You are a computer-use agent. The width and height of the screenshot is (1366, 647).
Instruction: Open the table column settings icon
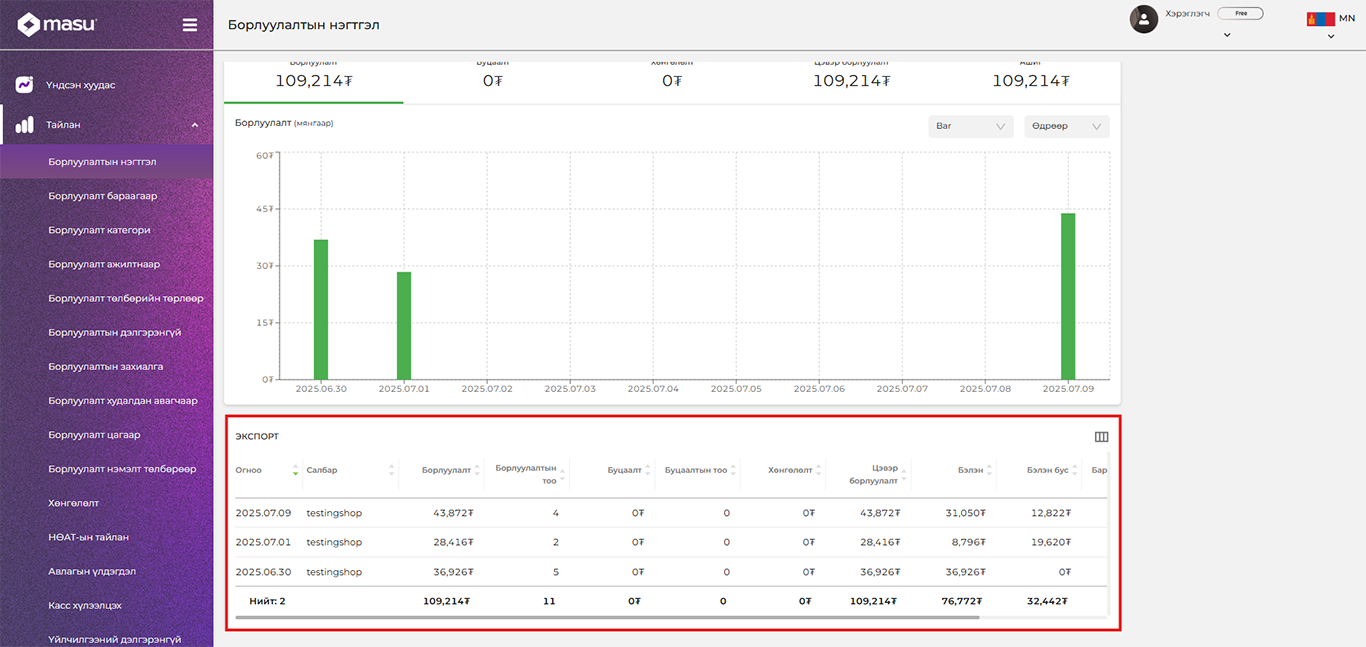click(x=1102, y=437)
